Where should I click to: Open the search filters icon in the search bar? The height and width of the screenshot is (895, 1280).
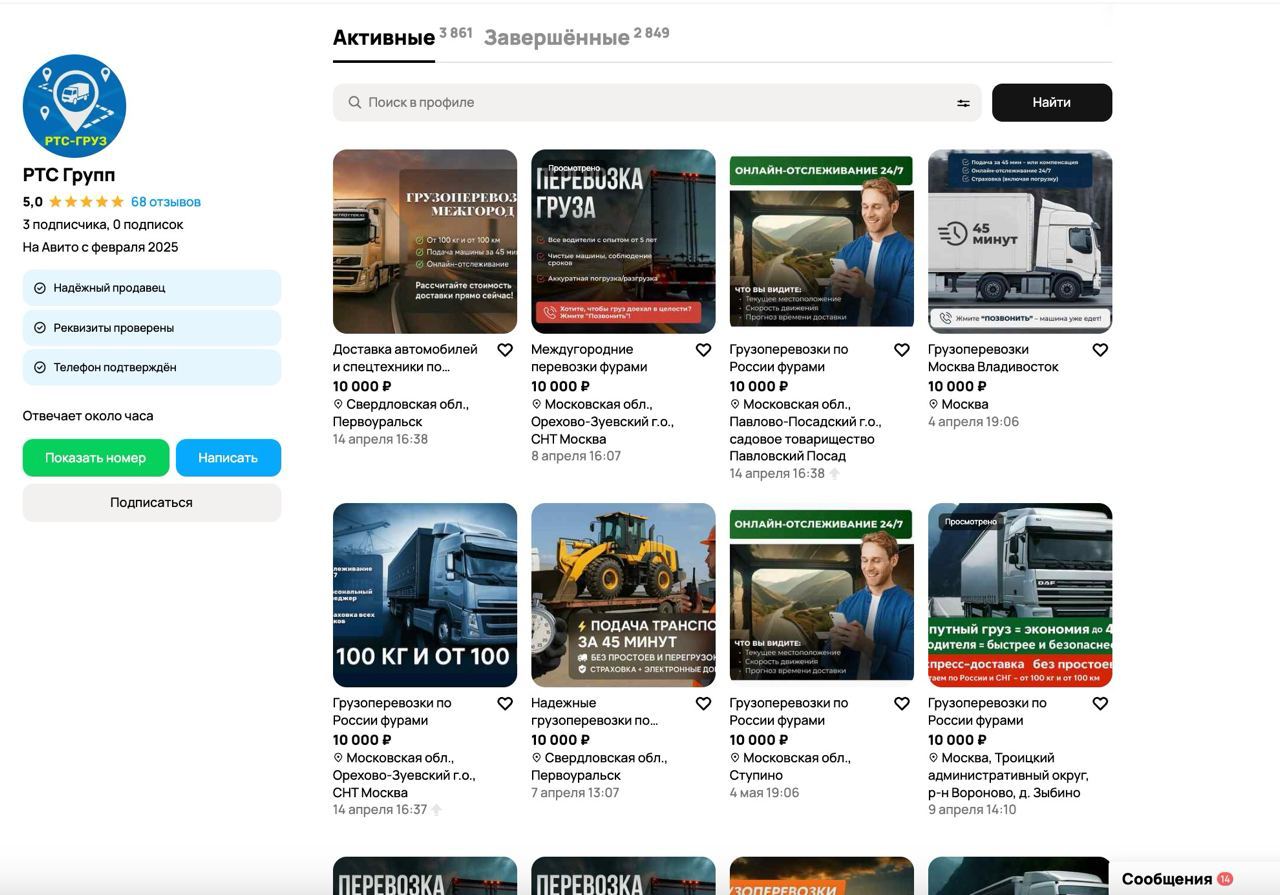click(x=963, y=103)
